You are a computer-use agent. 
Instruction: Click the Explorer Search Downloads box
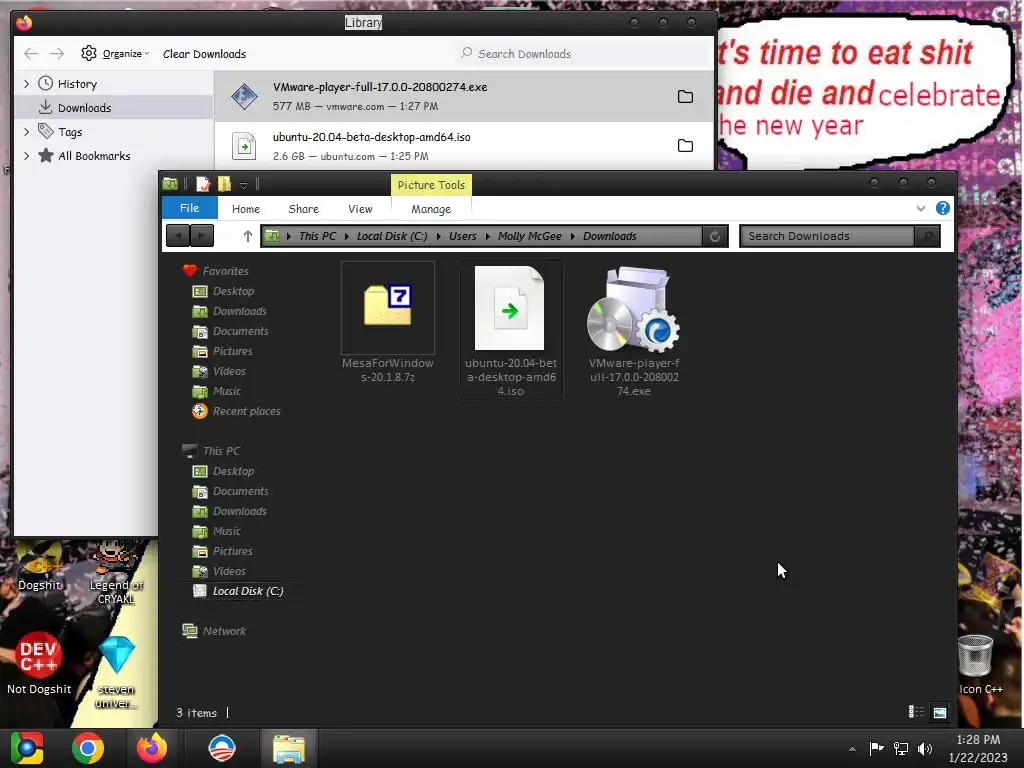click(x=827, y=236)
